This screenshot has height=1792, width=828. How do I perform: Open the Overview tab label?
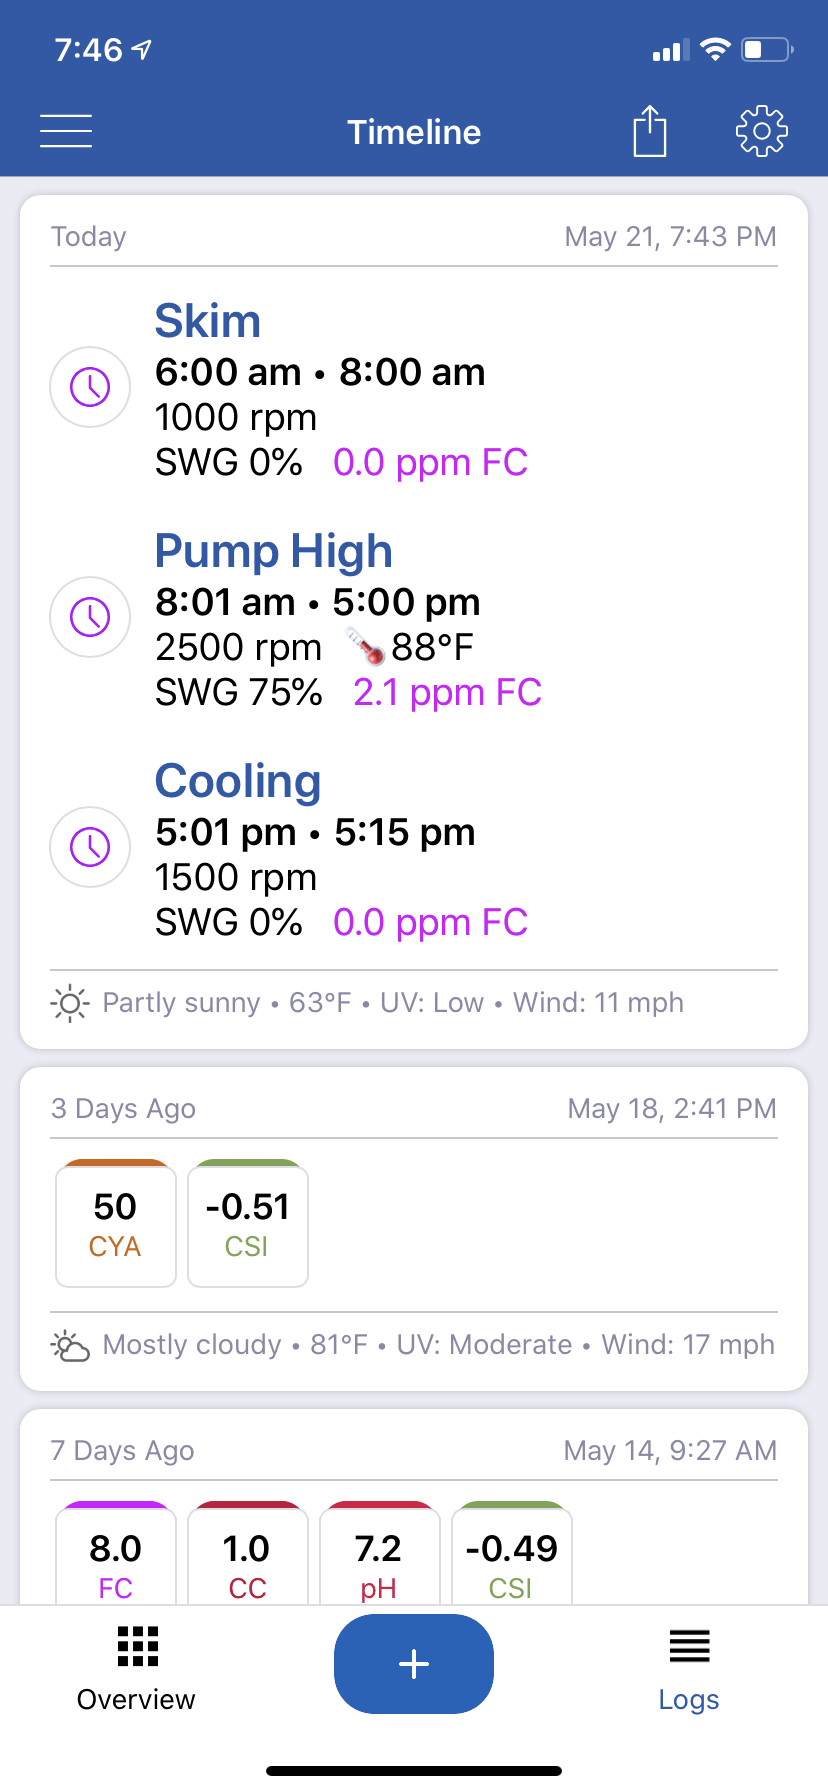tap(136, 1699)
